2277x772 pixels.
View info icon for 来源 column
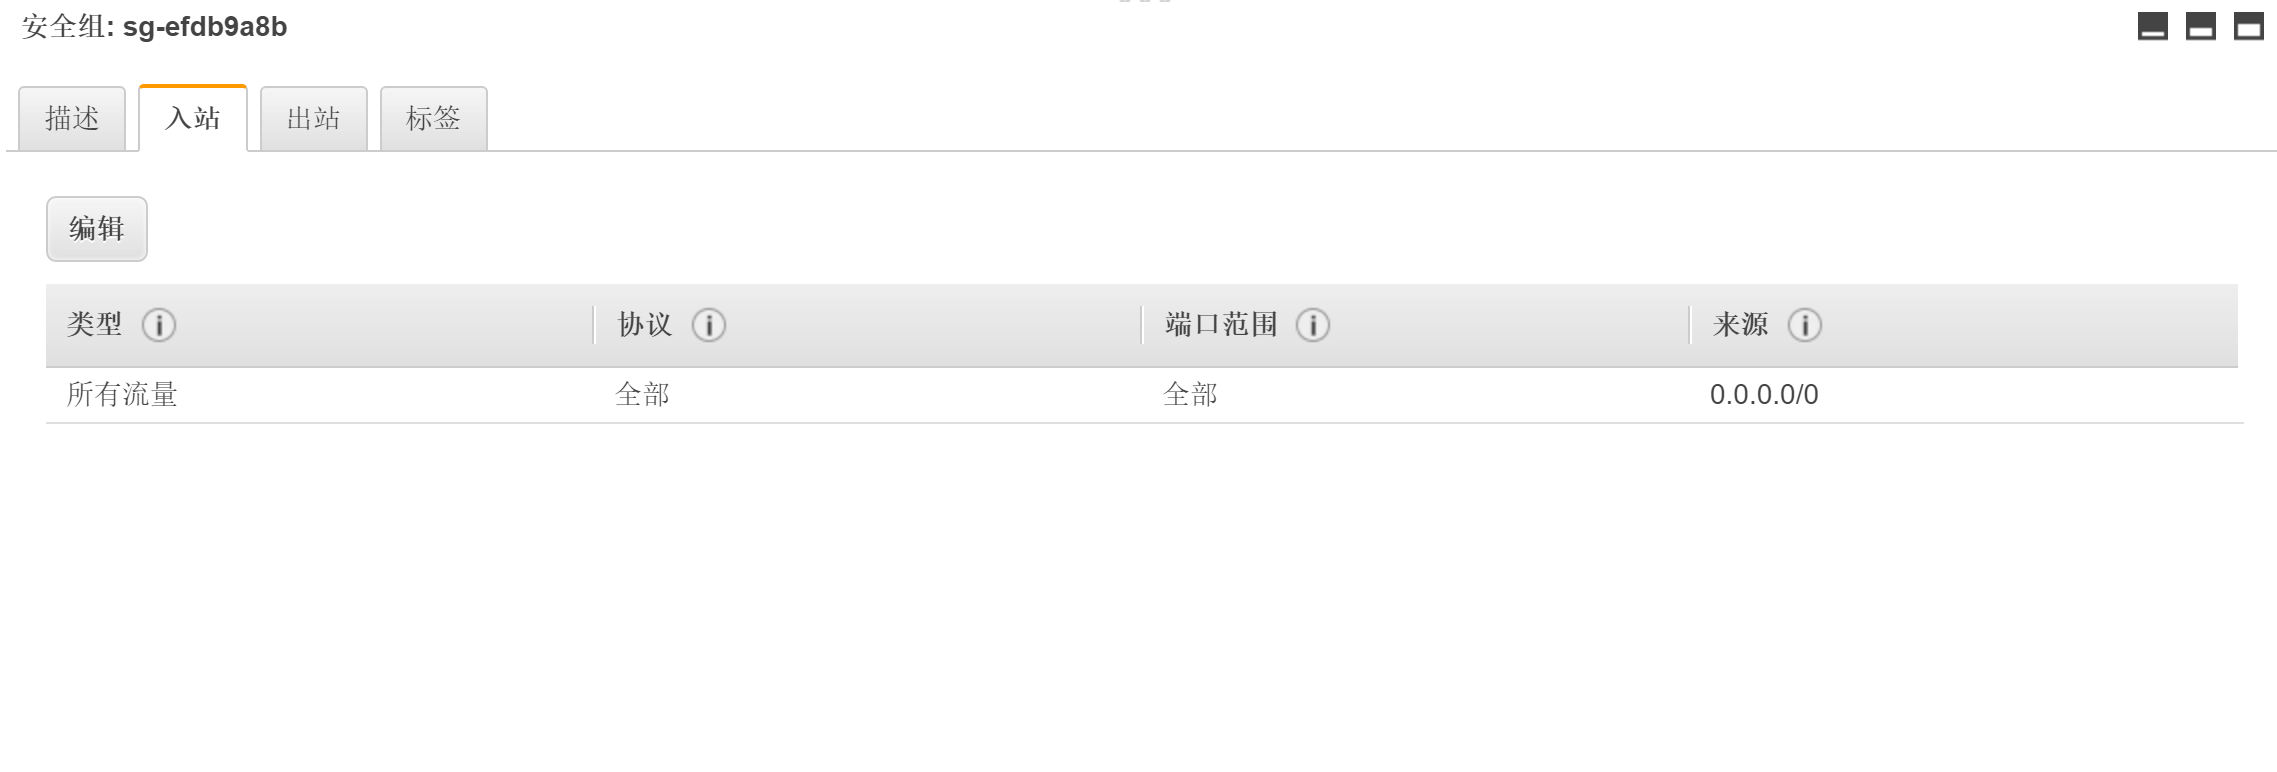pos(1805,325)
